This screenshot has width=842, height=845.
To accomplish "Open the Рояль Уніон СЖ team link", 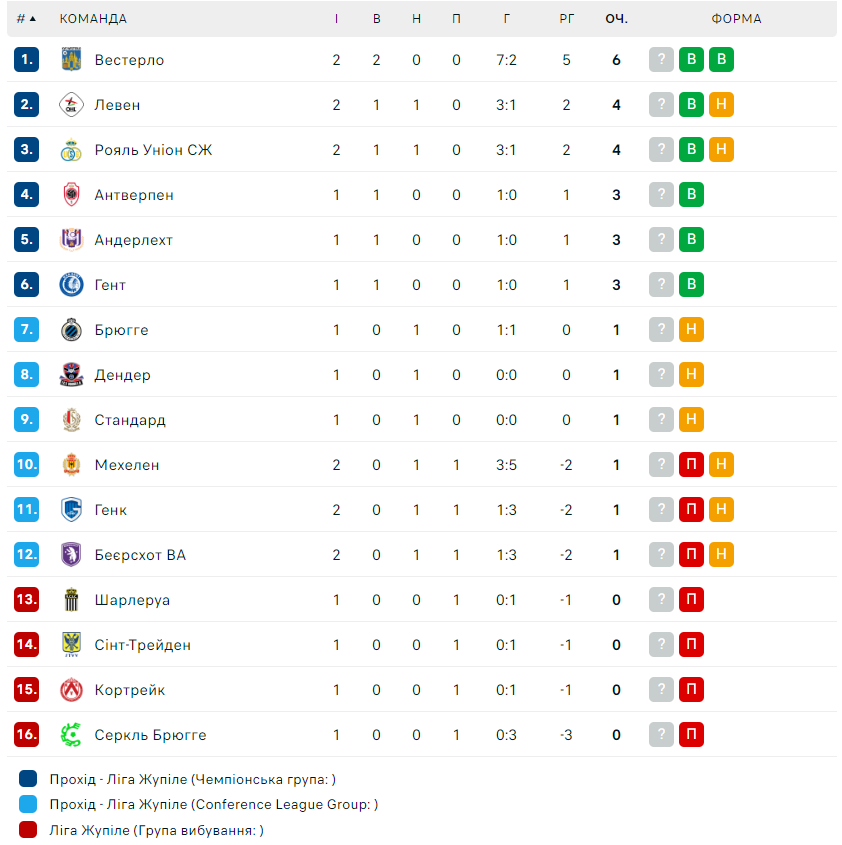I will (x=153, y=150).
